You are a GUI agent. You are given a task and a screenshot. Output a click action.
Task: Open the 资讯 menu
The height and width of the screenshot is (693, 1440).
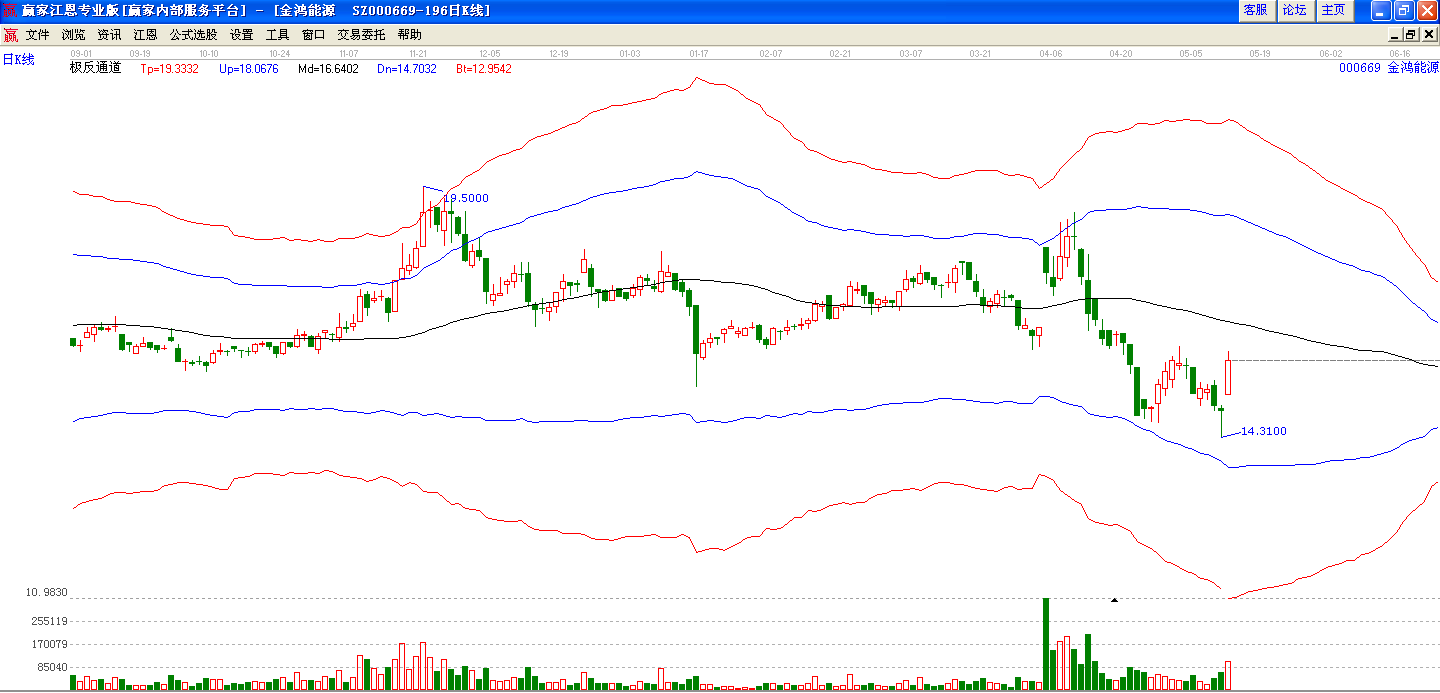pyautogui.click(x=109, y=34)
